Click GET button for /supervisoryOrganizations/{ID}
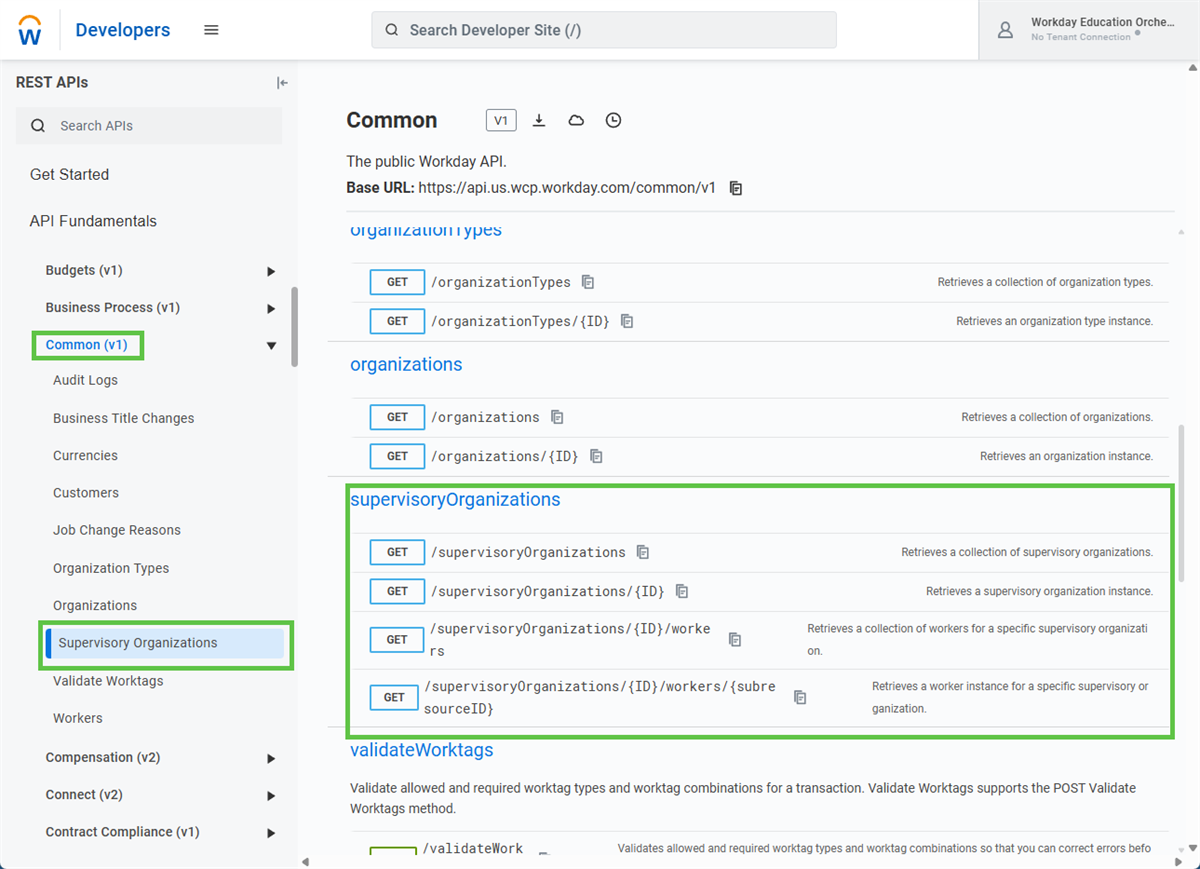This screenshot has width=1200, height=869. coord(397,591)
